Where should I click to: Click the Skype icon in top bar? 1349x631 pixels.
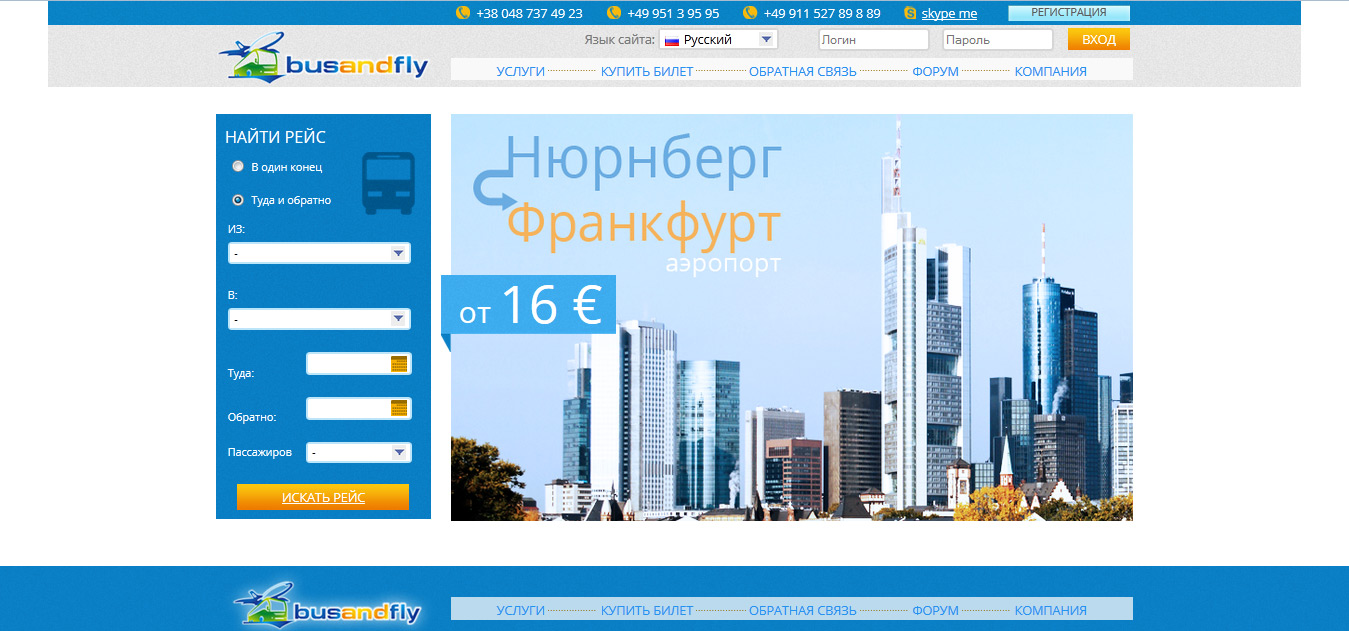[910, 13]
